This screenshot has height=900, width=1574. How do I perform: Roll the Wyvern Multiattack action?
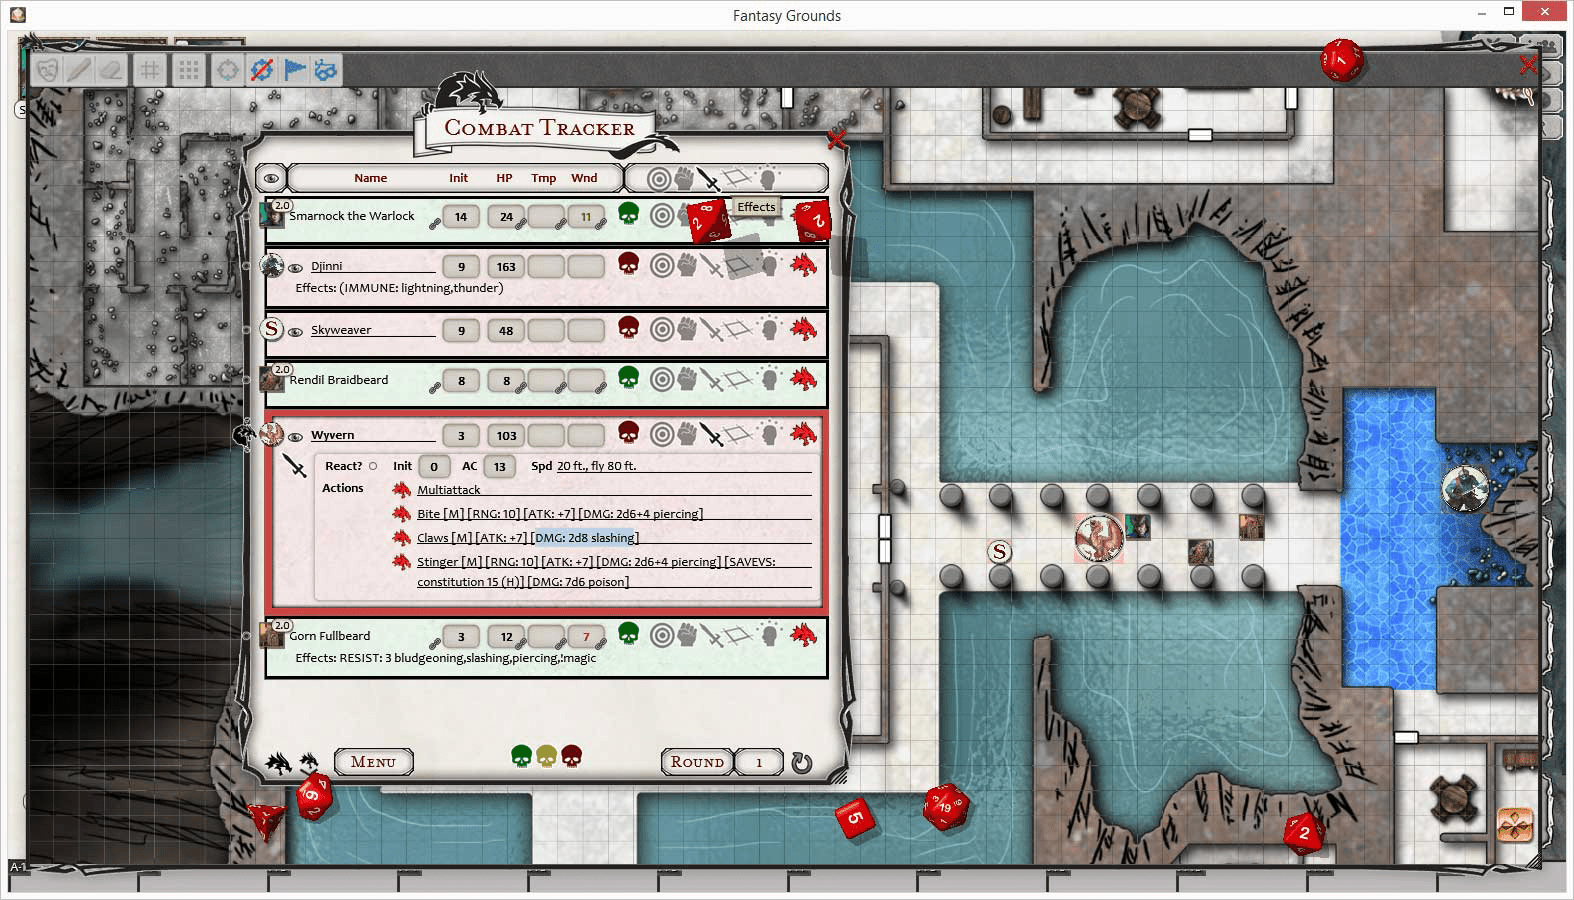pyautogui.click(x=401, y=490)
